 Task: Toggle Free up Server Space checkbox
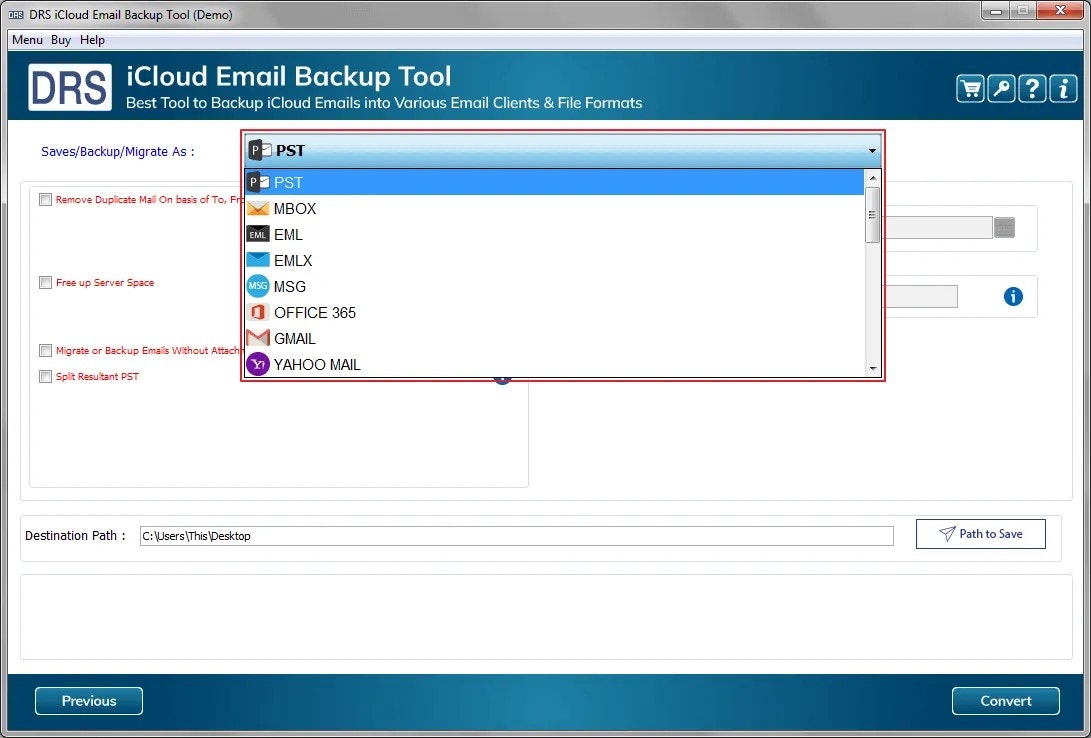[x=45, y=282]
